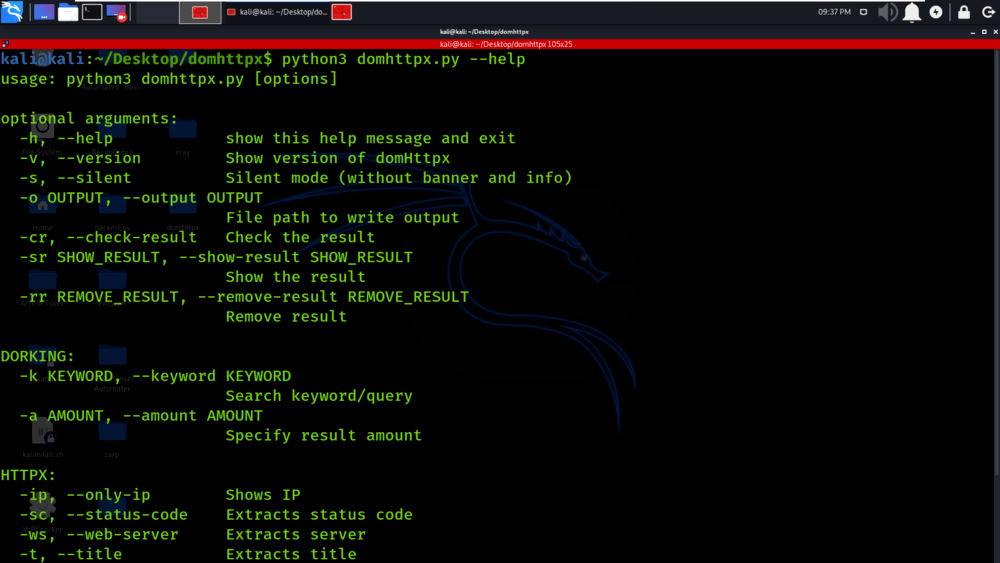
Task: Click the 'DORKING:' section heading
Action: (38, 356)
